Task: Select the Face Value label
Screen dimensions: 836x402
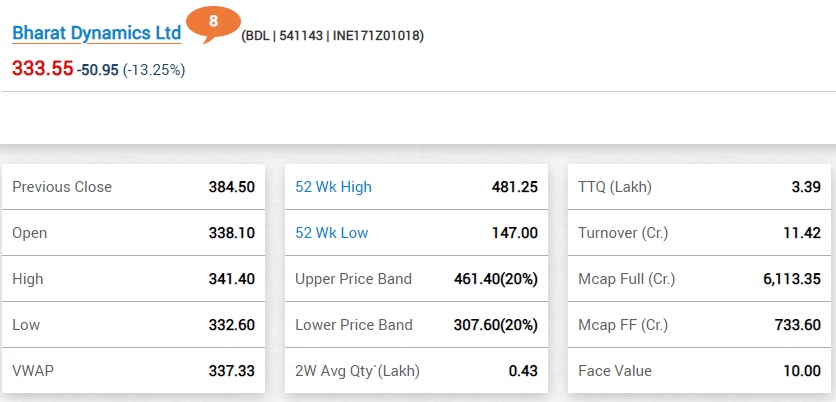Action: (615, 371)
